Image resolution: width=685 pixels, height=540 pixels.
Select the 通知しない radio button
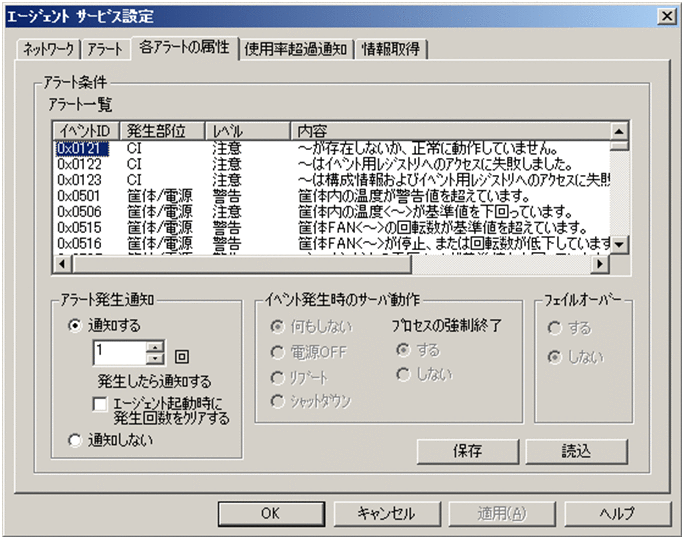(111, 440)
